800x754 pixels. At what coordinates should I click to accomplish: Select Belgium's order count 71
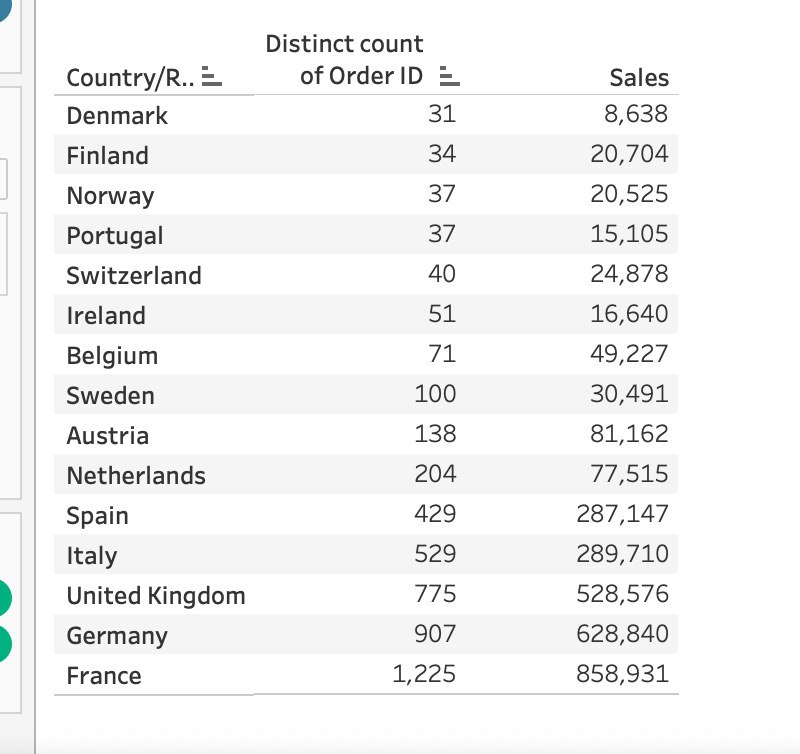tap(442, 354)
